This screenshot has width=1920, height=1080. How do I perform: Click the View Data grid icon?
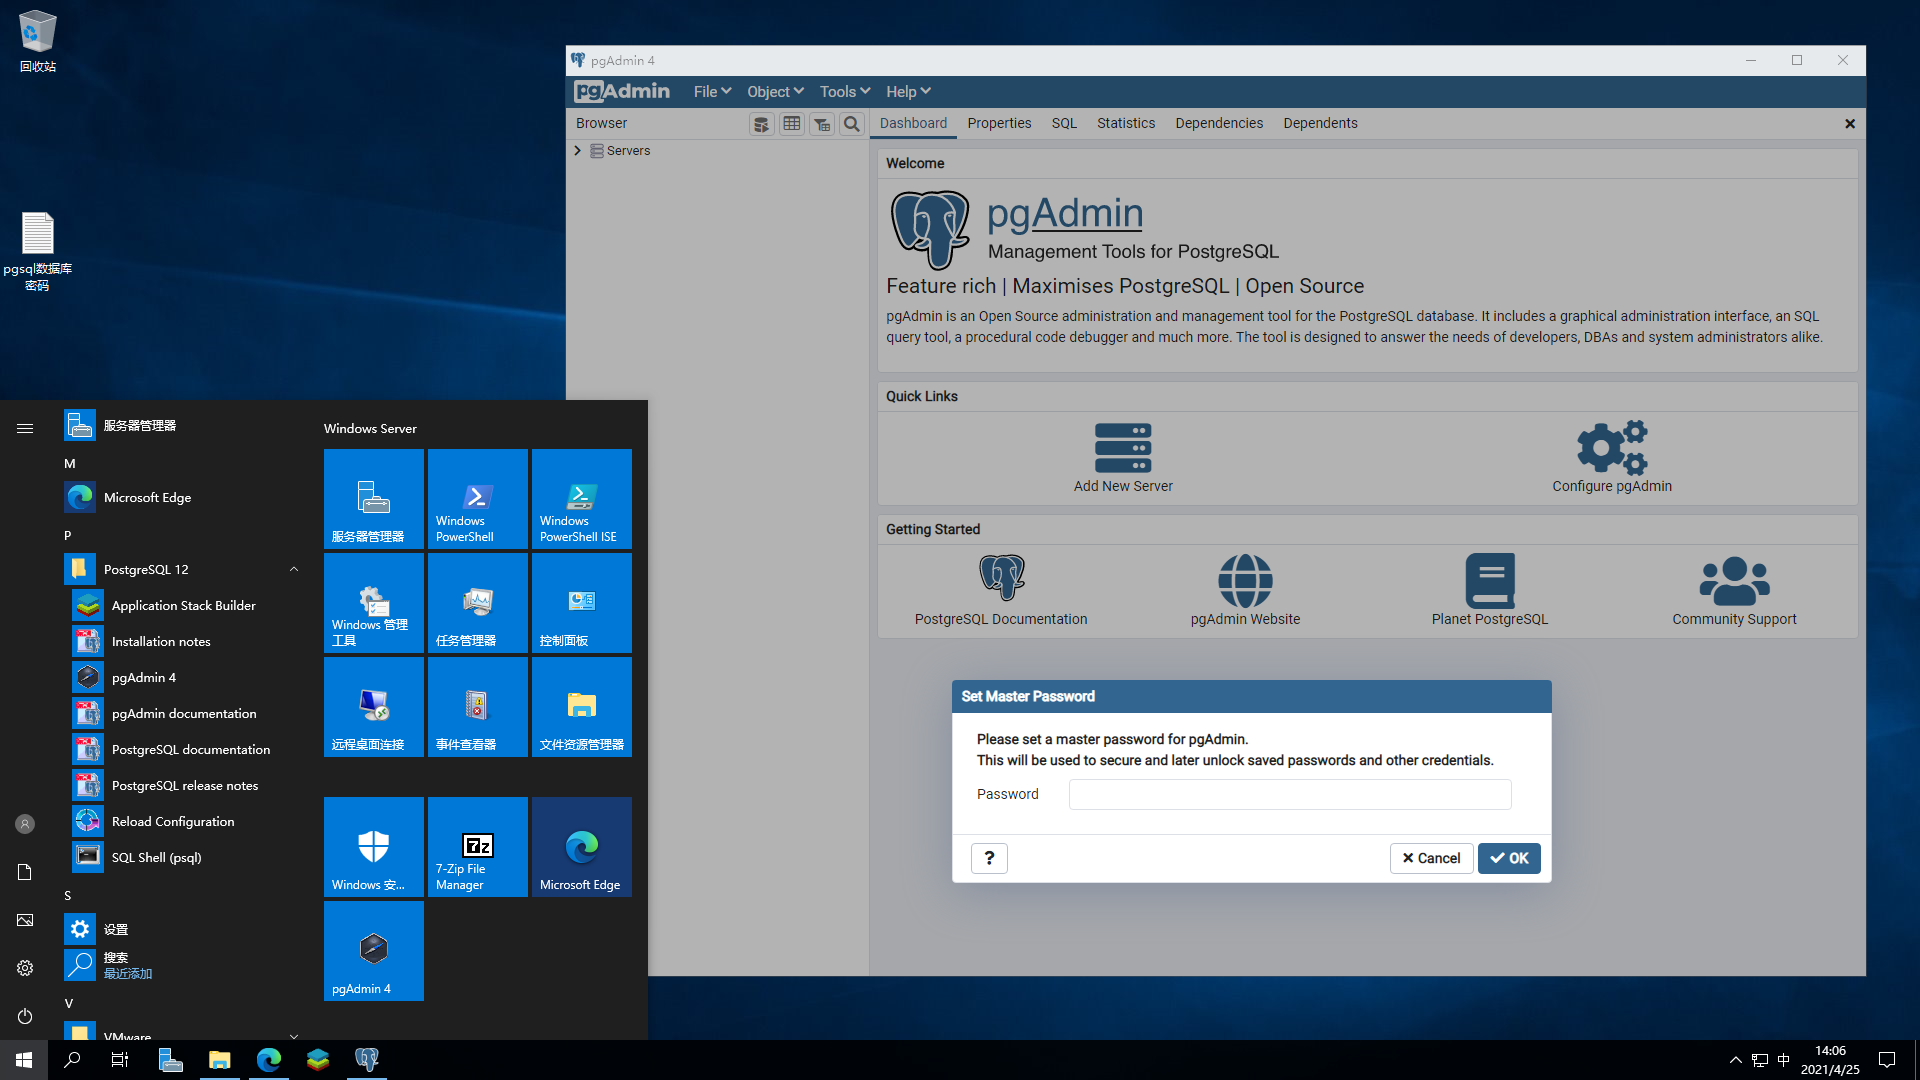(x=791, y=123)
